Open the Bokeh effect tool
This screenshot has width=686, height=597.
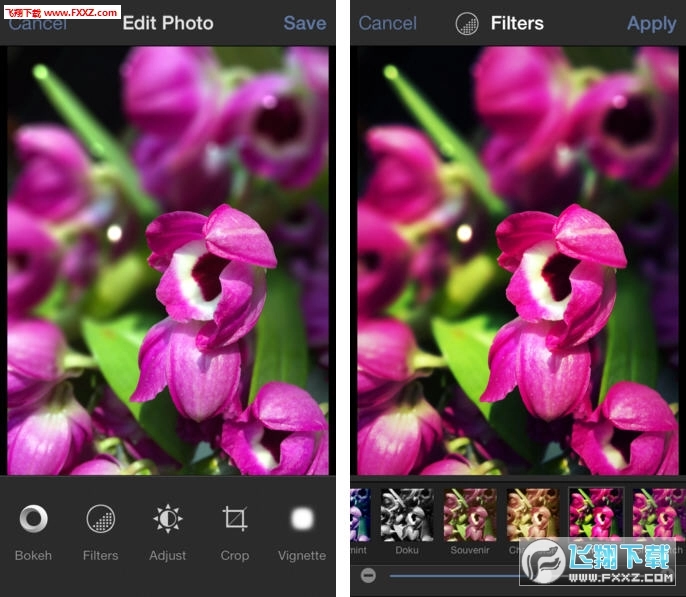click(x=33, y=519)
